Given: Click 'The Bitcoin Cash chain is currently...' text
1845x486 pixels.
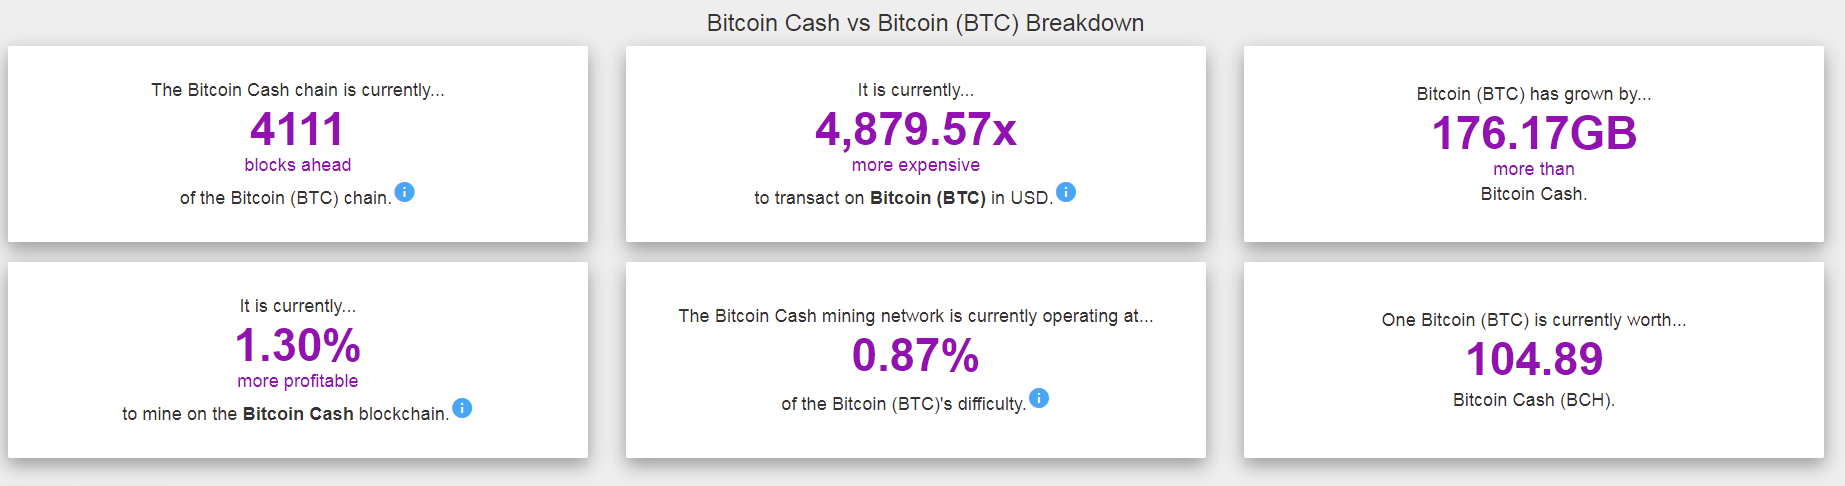Looking at the screenshot, I should (x=298, y=90).
